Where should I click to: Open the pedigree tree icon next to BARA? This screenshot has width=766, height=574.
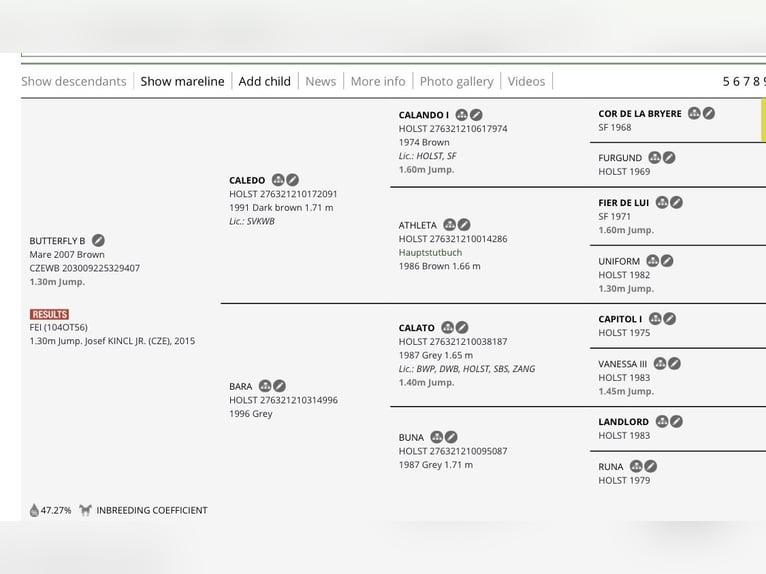[265, 386]
